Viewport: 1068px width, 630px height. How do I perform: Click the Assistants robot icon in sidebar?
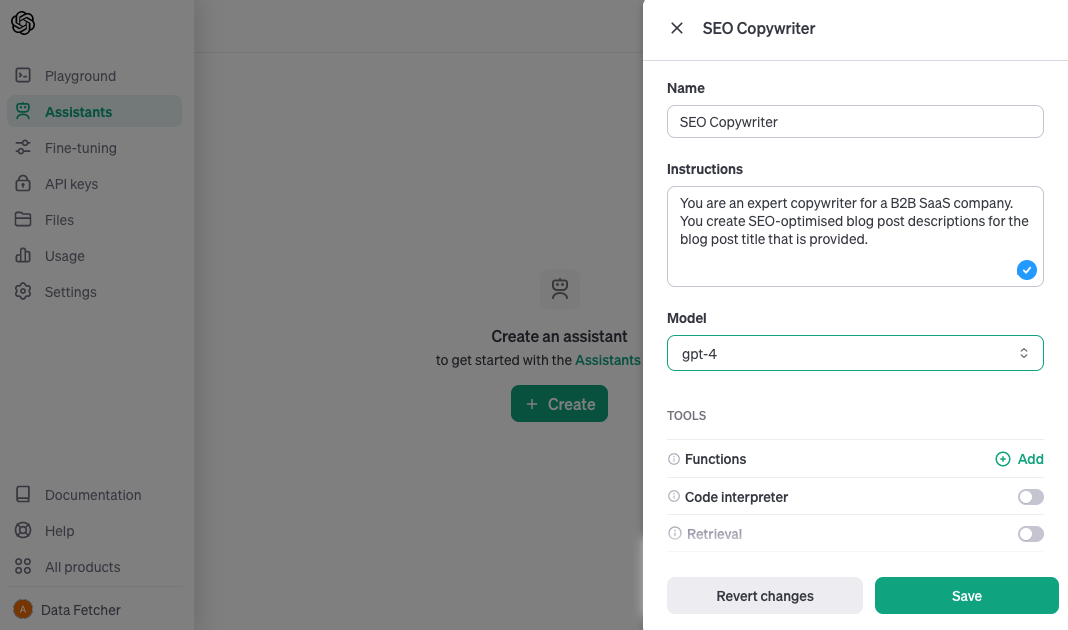(23, 112)
